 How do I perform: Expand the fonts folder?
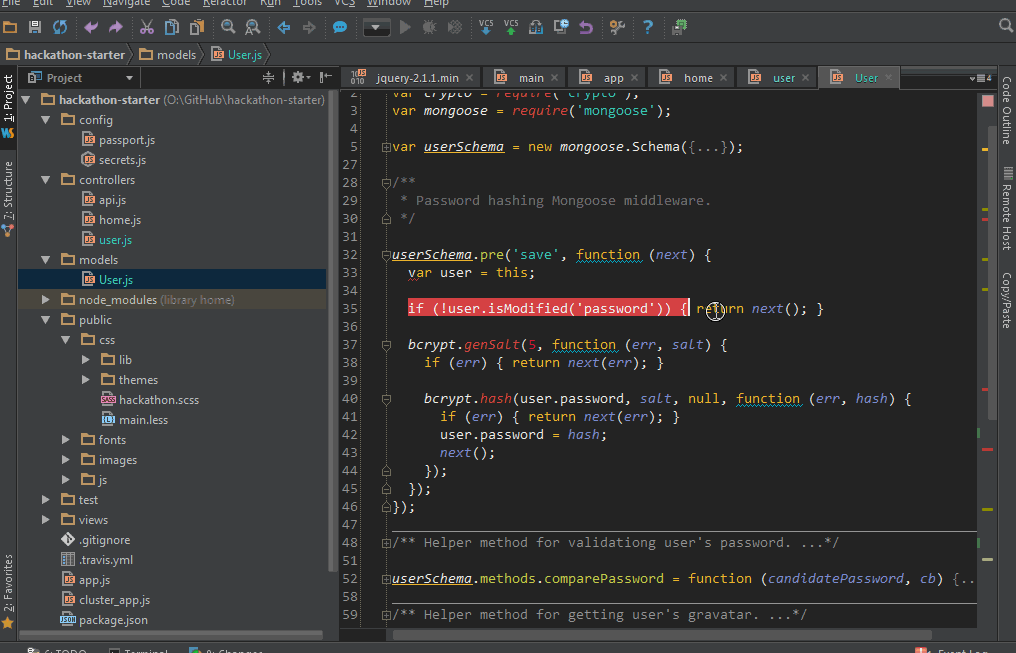65,440
